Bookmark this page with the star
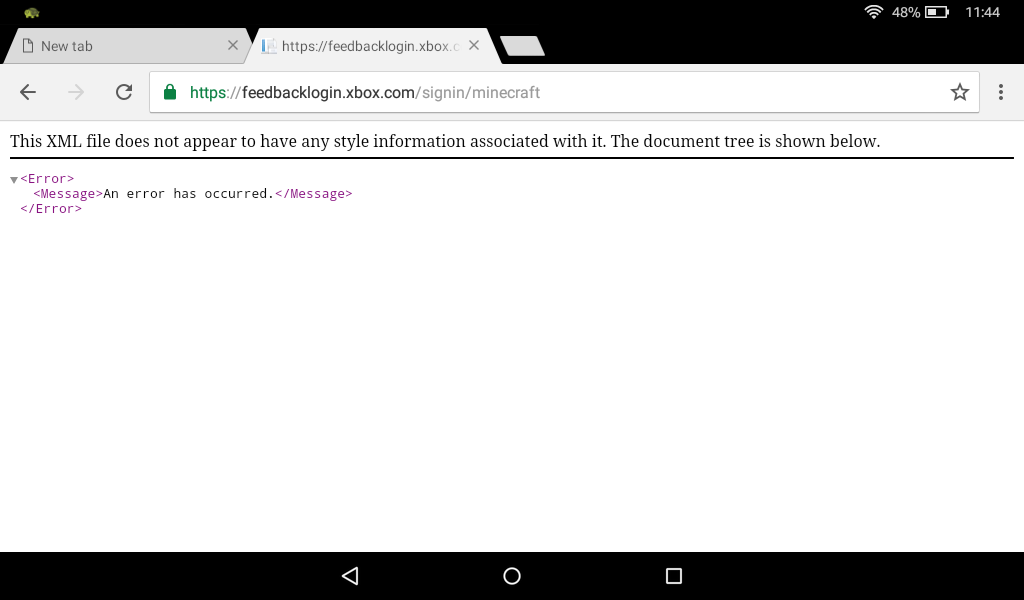1024x600 pixels. click(x=959, y=92)
